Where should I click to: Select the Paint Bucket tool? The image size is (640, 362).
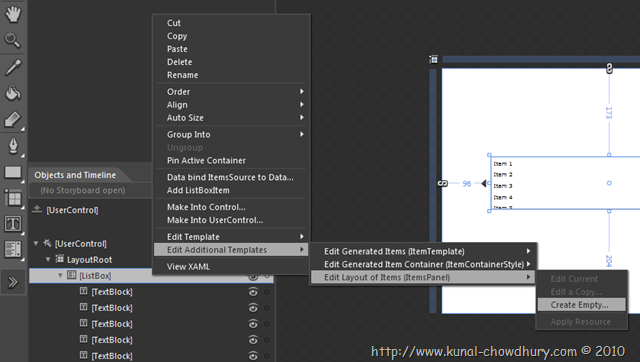tap(13, 93)
